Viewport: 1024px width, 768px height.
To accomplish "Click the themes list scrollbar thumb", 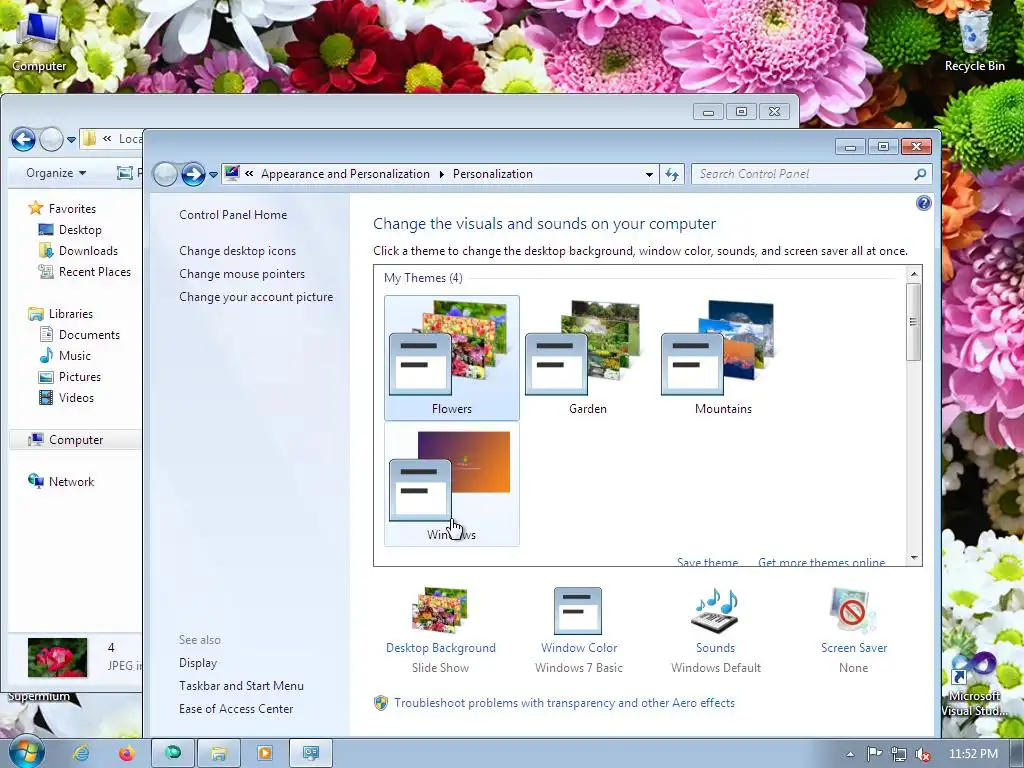I will (x=914, y=321).
